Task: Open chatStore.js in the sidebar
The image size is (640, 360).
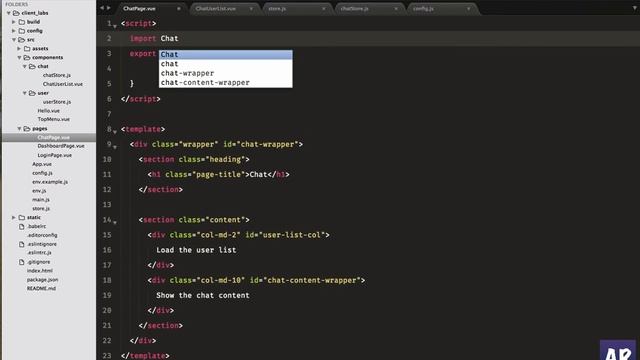Action: (57, 76)
